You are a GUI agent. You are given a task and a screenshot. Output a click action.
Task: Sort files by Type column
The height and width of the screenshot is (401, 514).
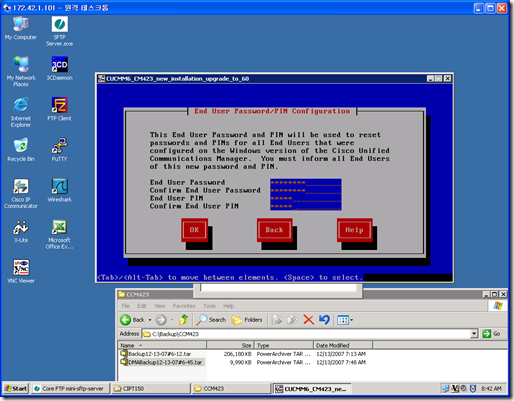pos(284,345)
